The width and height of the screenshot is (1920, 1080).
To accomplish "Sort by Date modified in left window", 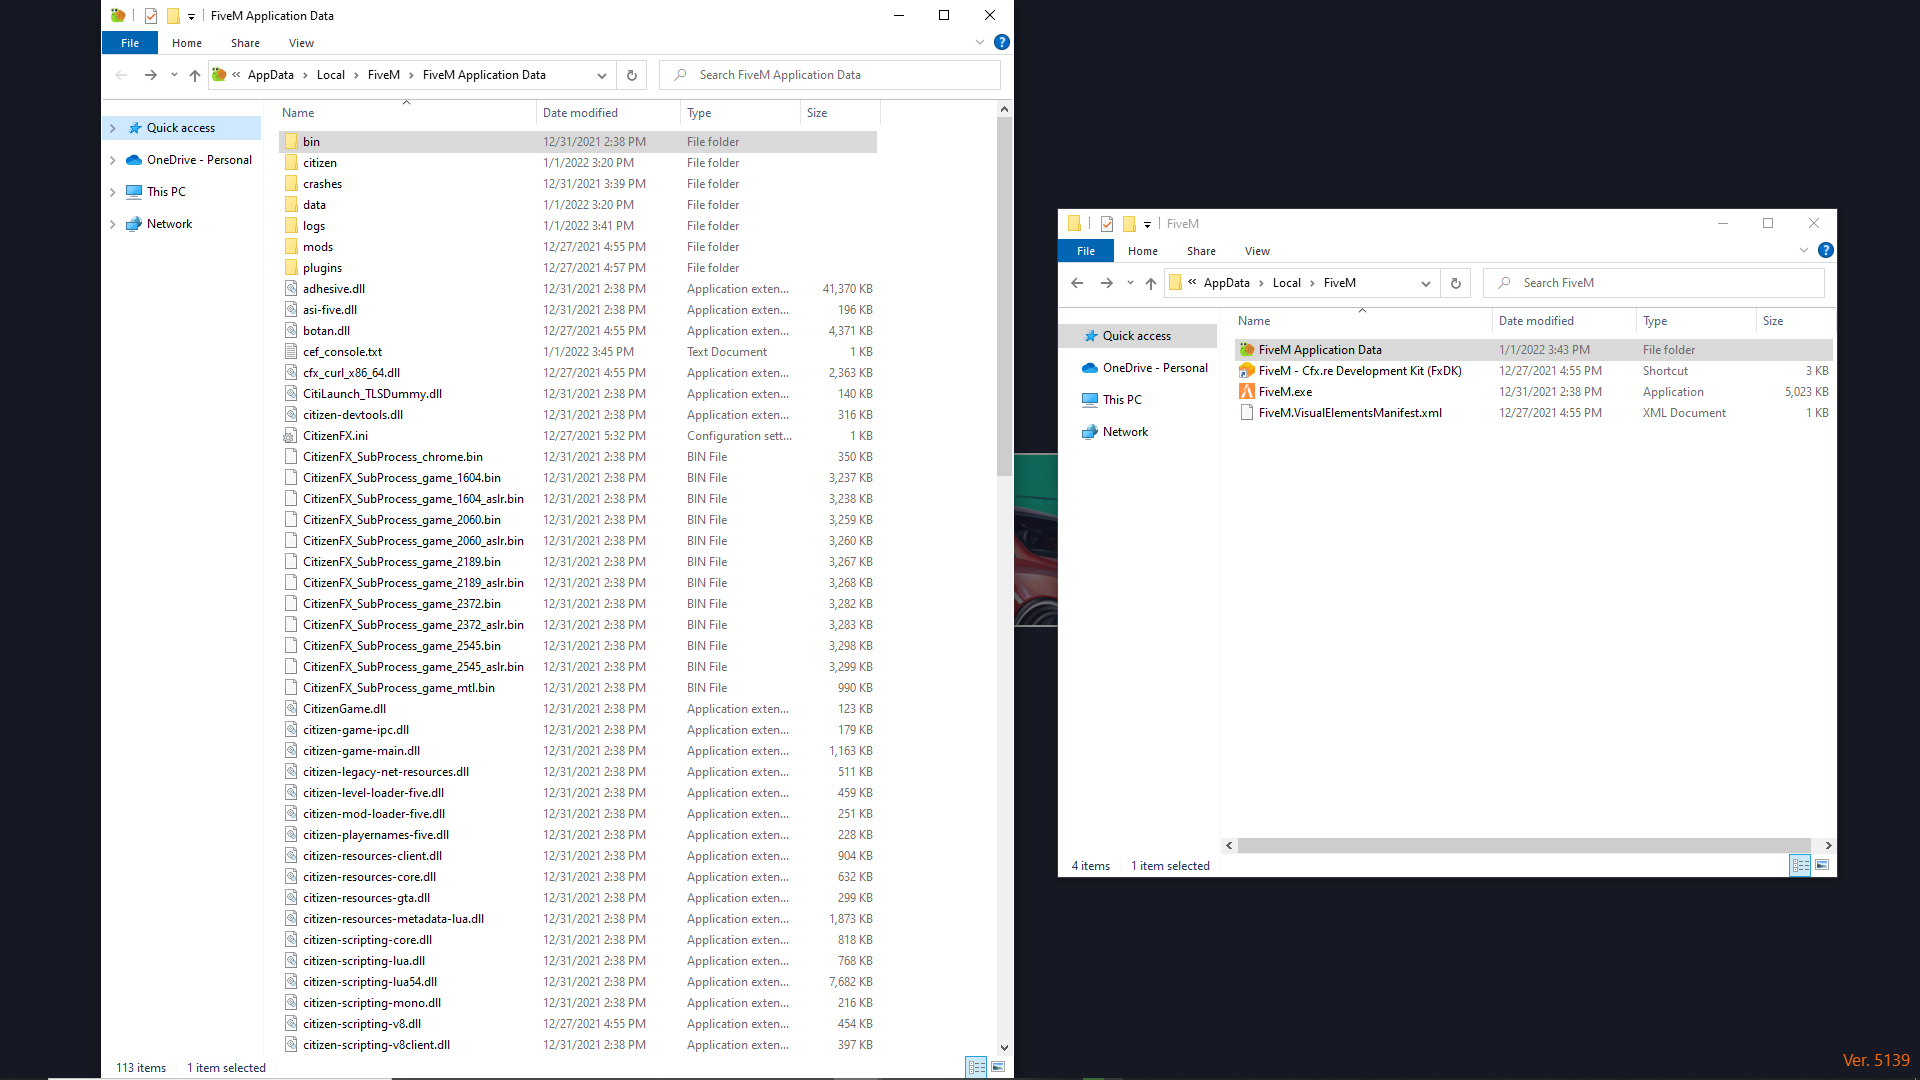I will (608, 113).
